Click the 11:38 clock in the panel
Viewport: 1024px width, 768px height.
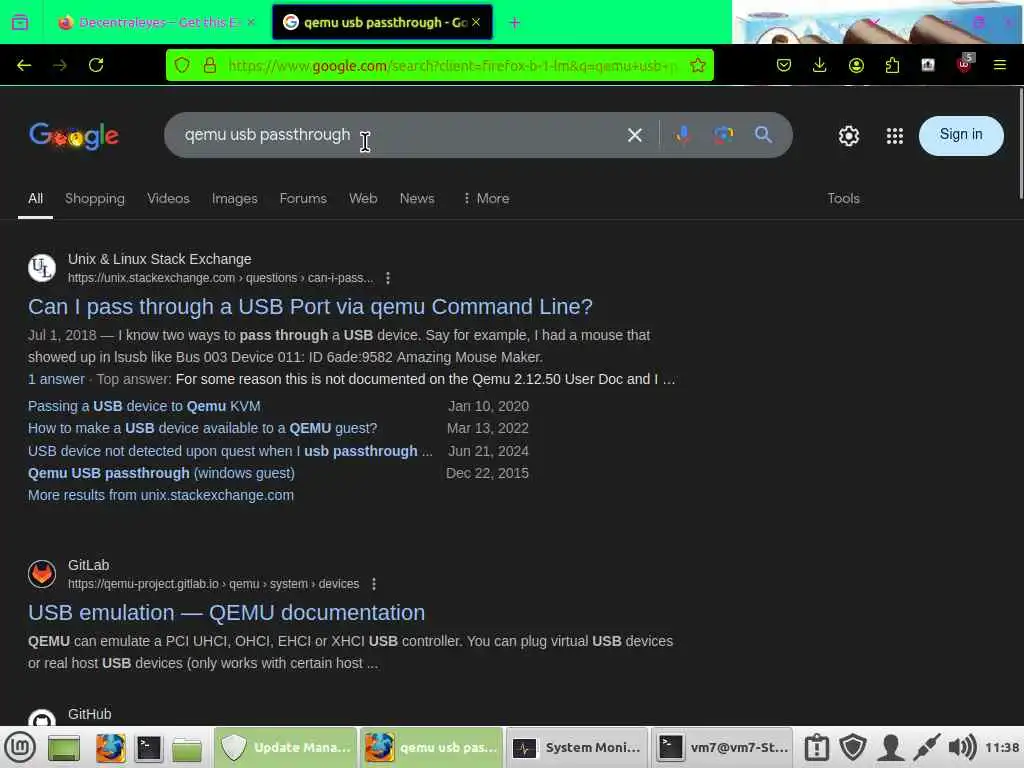tap(1002, 748)
